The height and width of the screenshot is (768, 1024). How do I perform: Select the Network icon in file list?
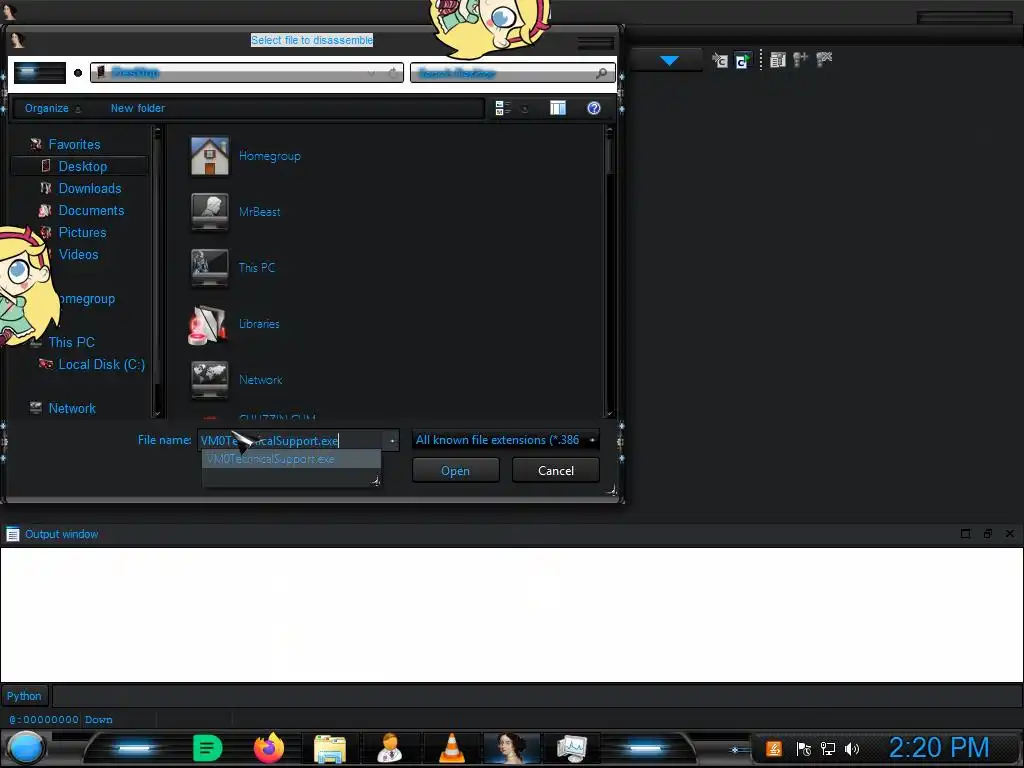(210, 379)
